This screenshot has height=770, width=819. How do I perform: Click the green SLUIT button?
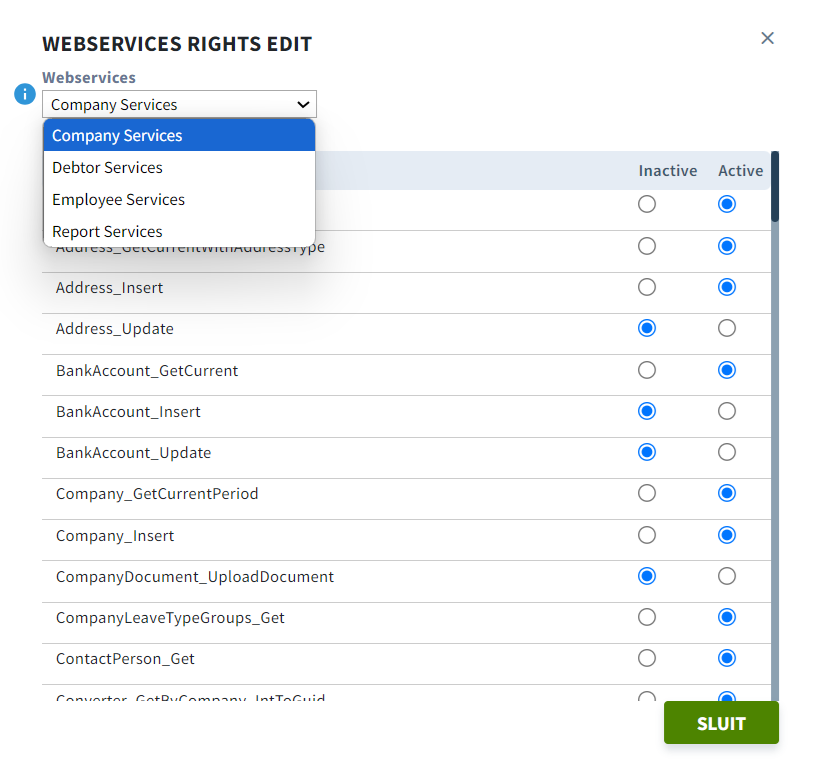721,723
